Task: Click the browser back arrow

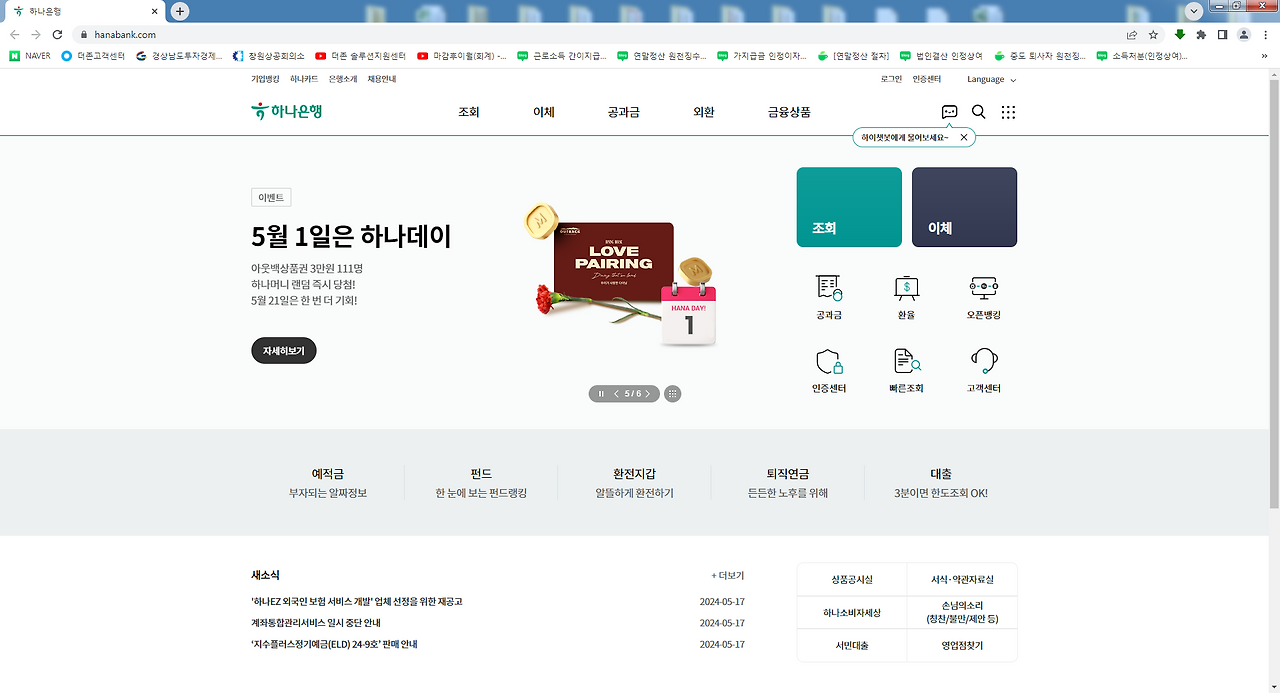Action: pyautogui.click(x=16, y=34)
